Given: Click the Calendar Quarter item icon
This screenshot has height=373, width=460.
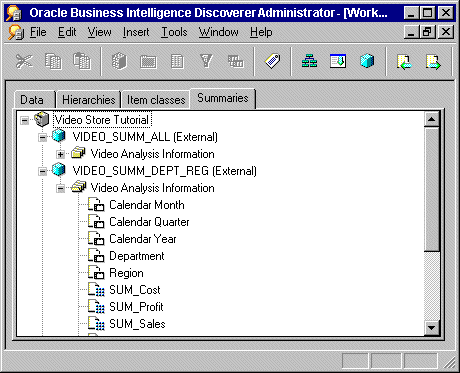Looking at the screenshot, I should [x=96, y=221].
